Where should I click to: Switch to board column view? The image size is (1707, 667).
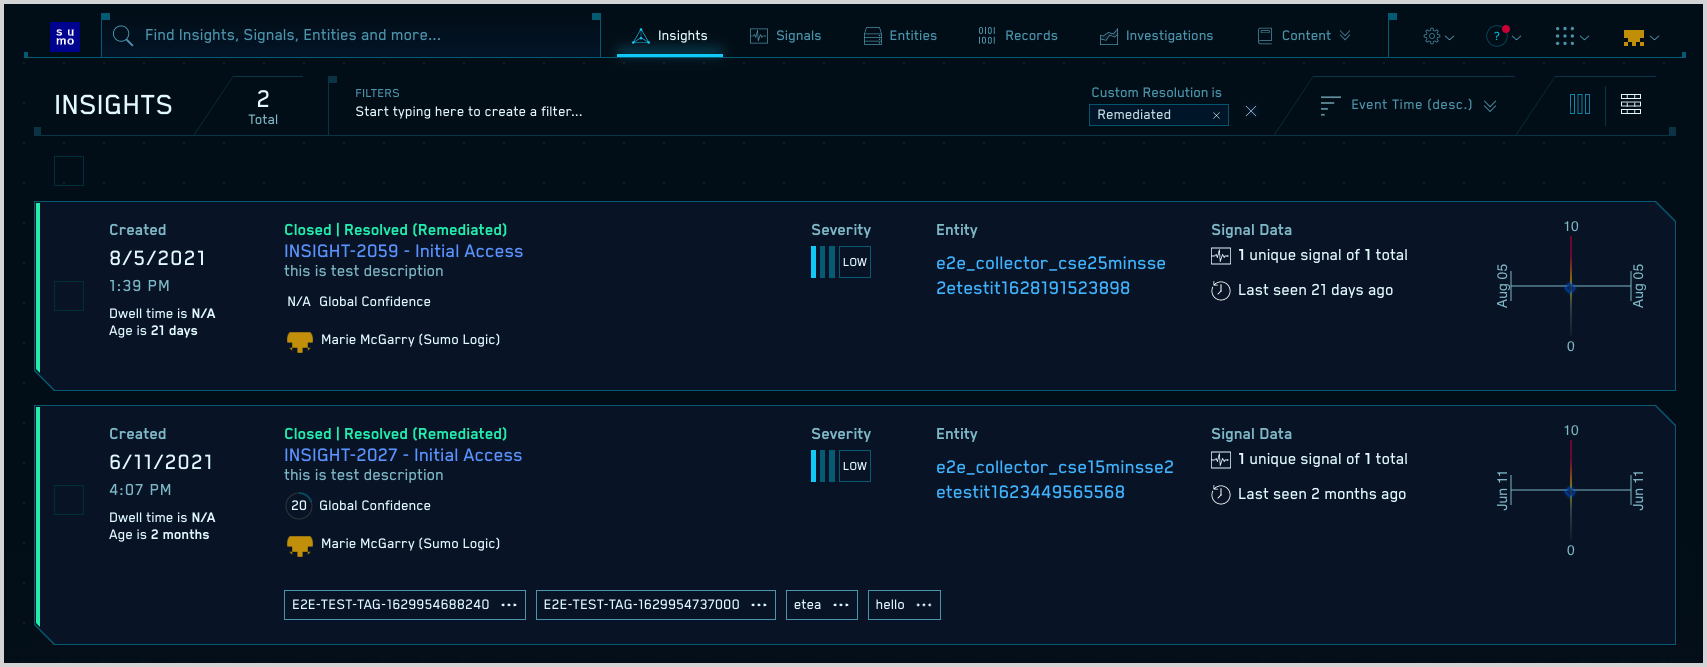[x=1580, y=104]
